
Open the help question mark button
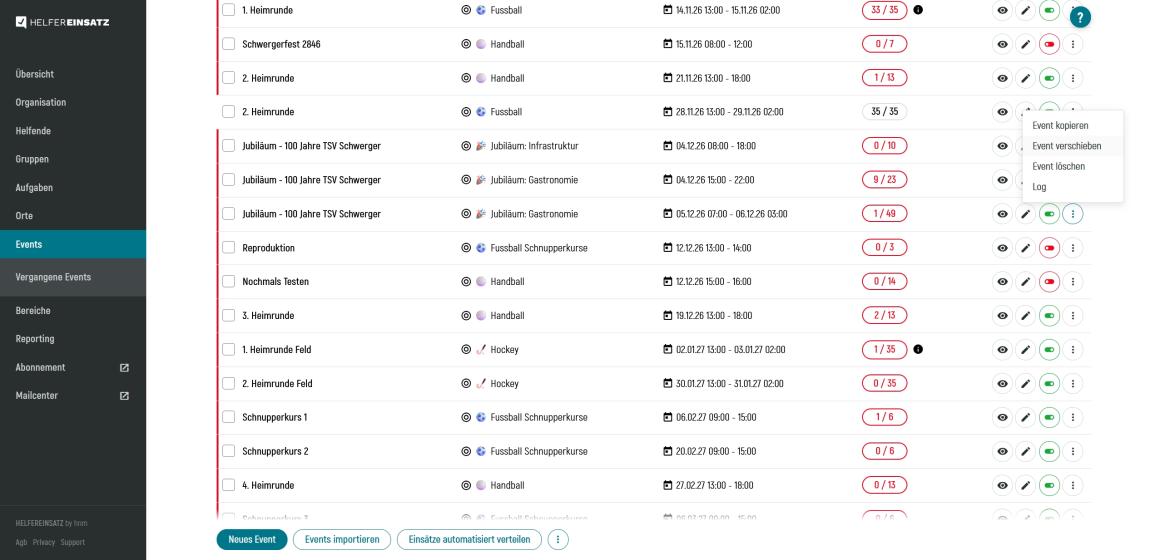(x=1080, y=17)
